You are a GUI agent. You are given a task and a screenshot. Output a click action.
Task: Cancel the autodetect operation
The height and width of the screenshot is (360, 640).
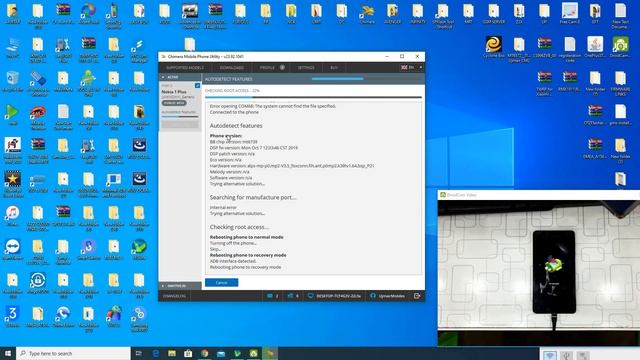(221, 282)
